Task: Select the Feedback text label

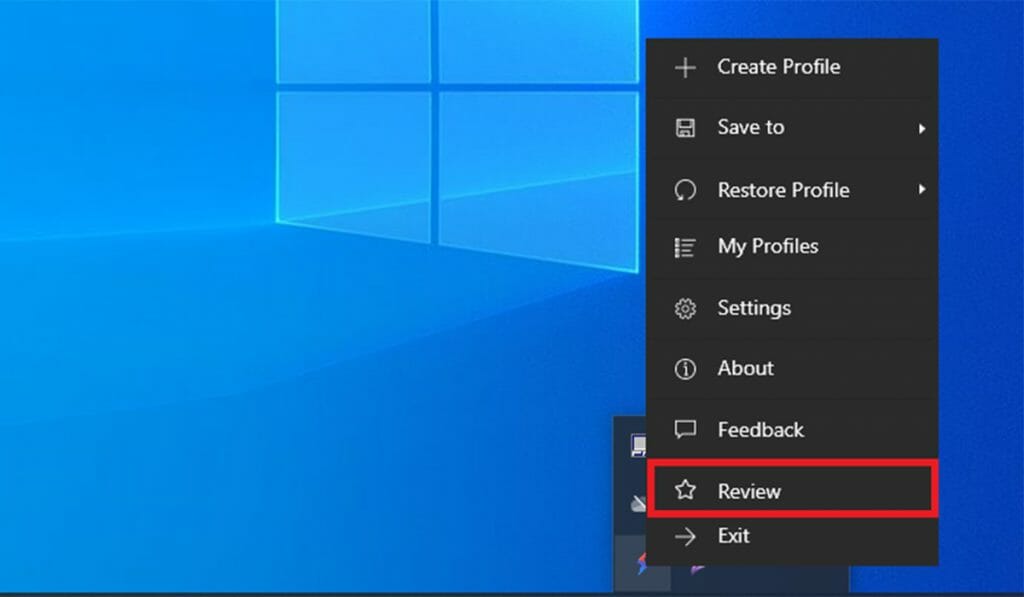Action: pos(760,430)
